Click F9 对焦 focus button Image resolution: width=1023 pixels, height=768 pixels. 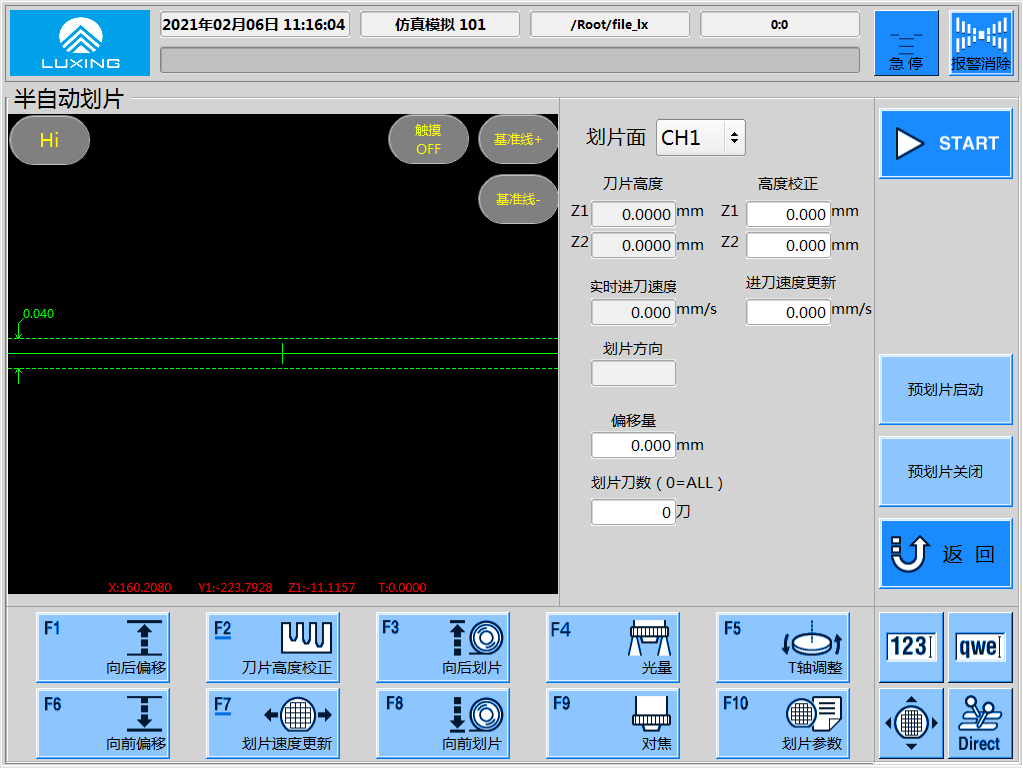click(613, 723)
